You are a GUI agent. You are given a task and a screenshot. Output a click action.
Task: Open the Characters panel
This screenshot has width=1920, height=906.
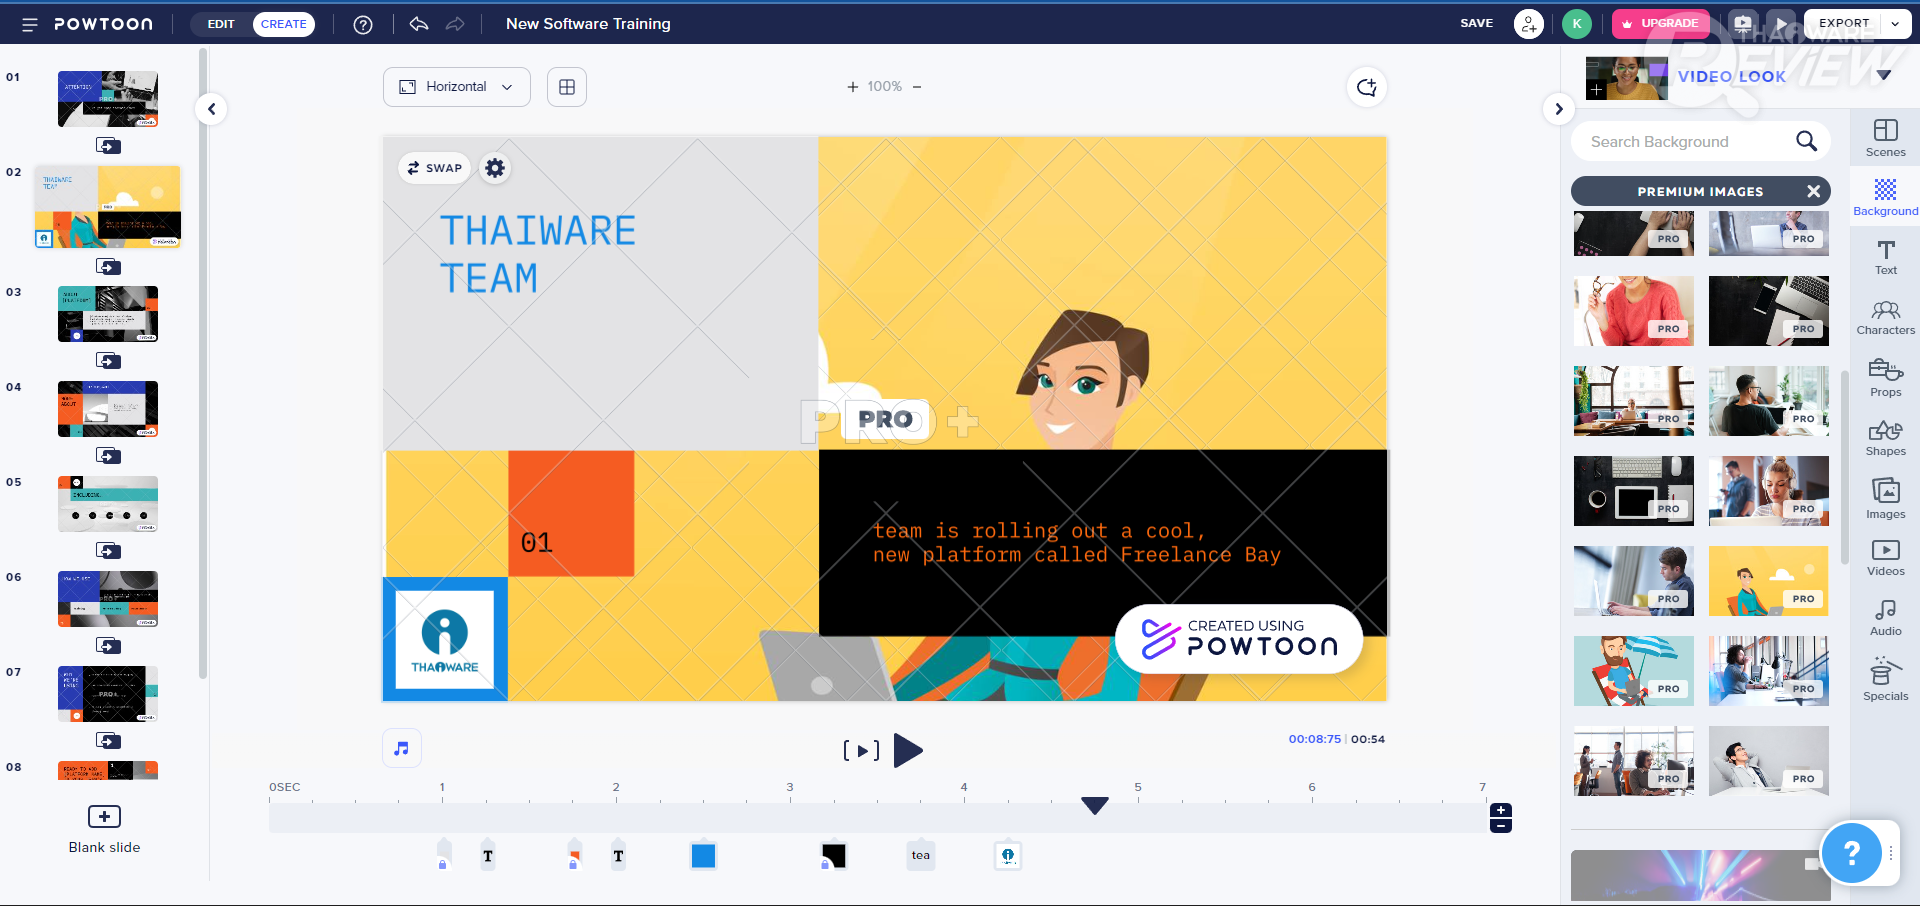pyautogui.click(x=1885, y=317)
